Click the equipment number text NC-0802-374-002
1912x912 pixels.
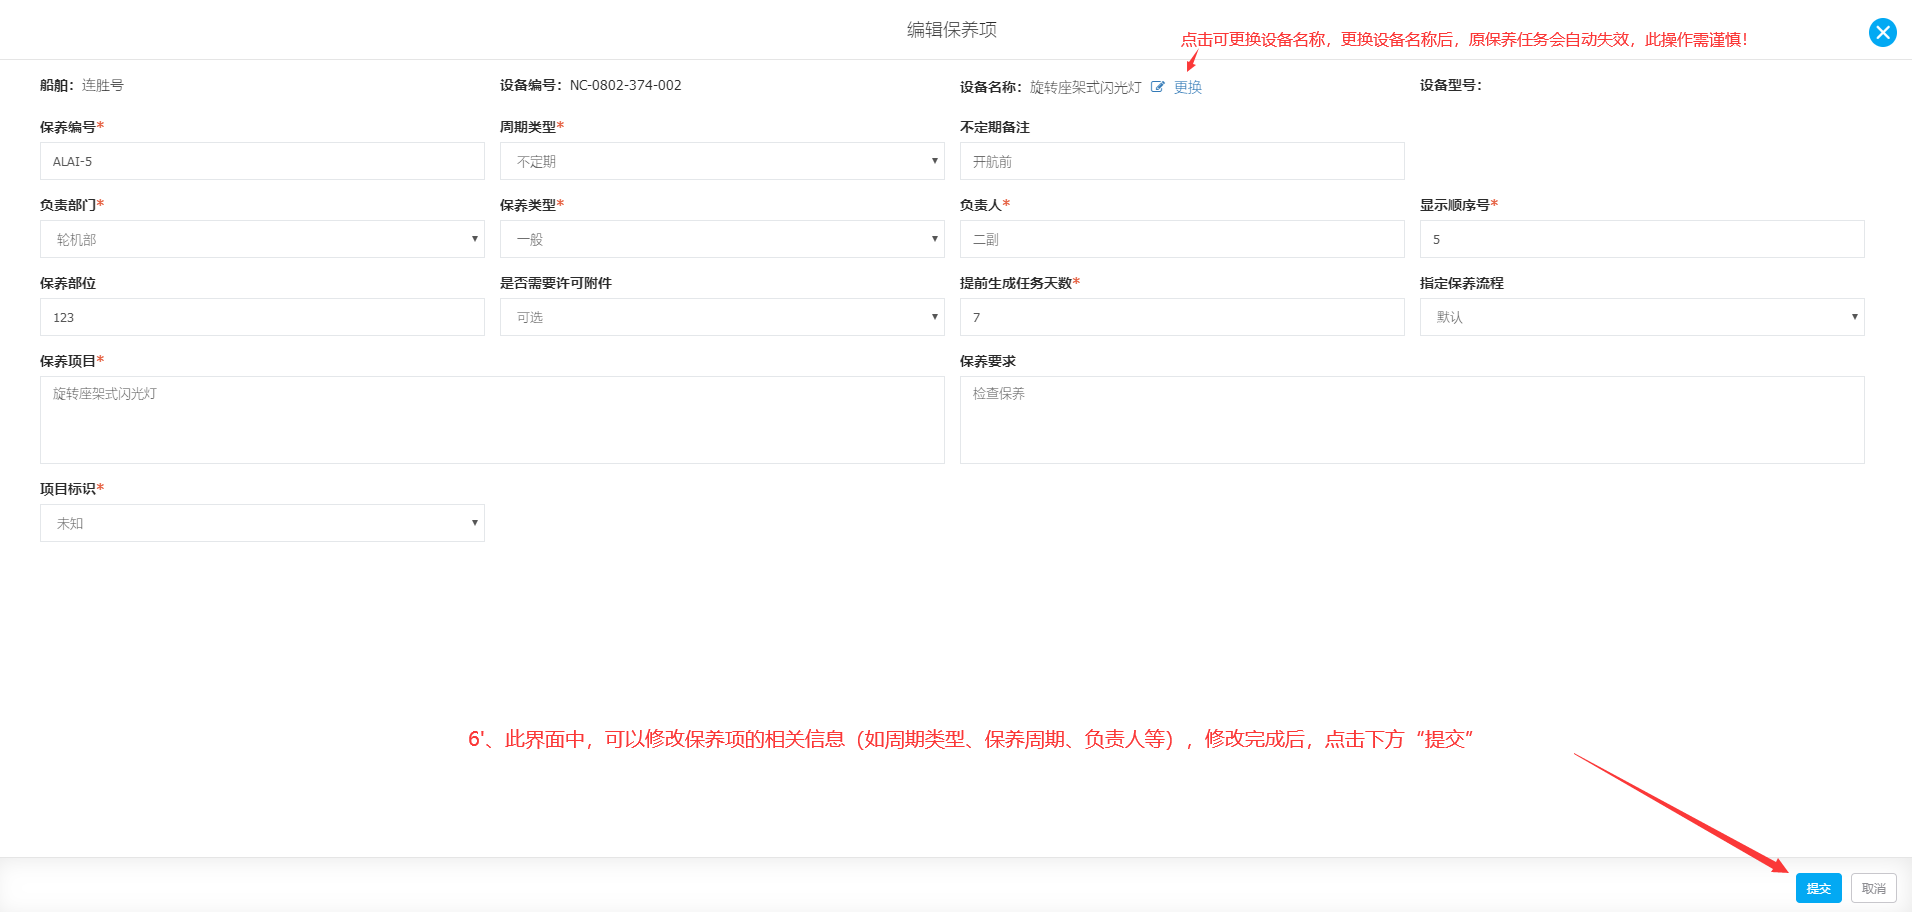click(626, 85)
